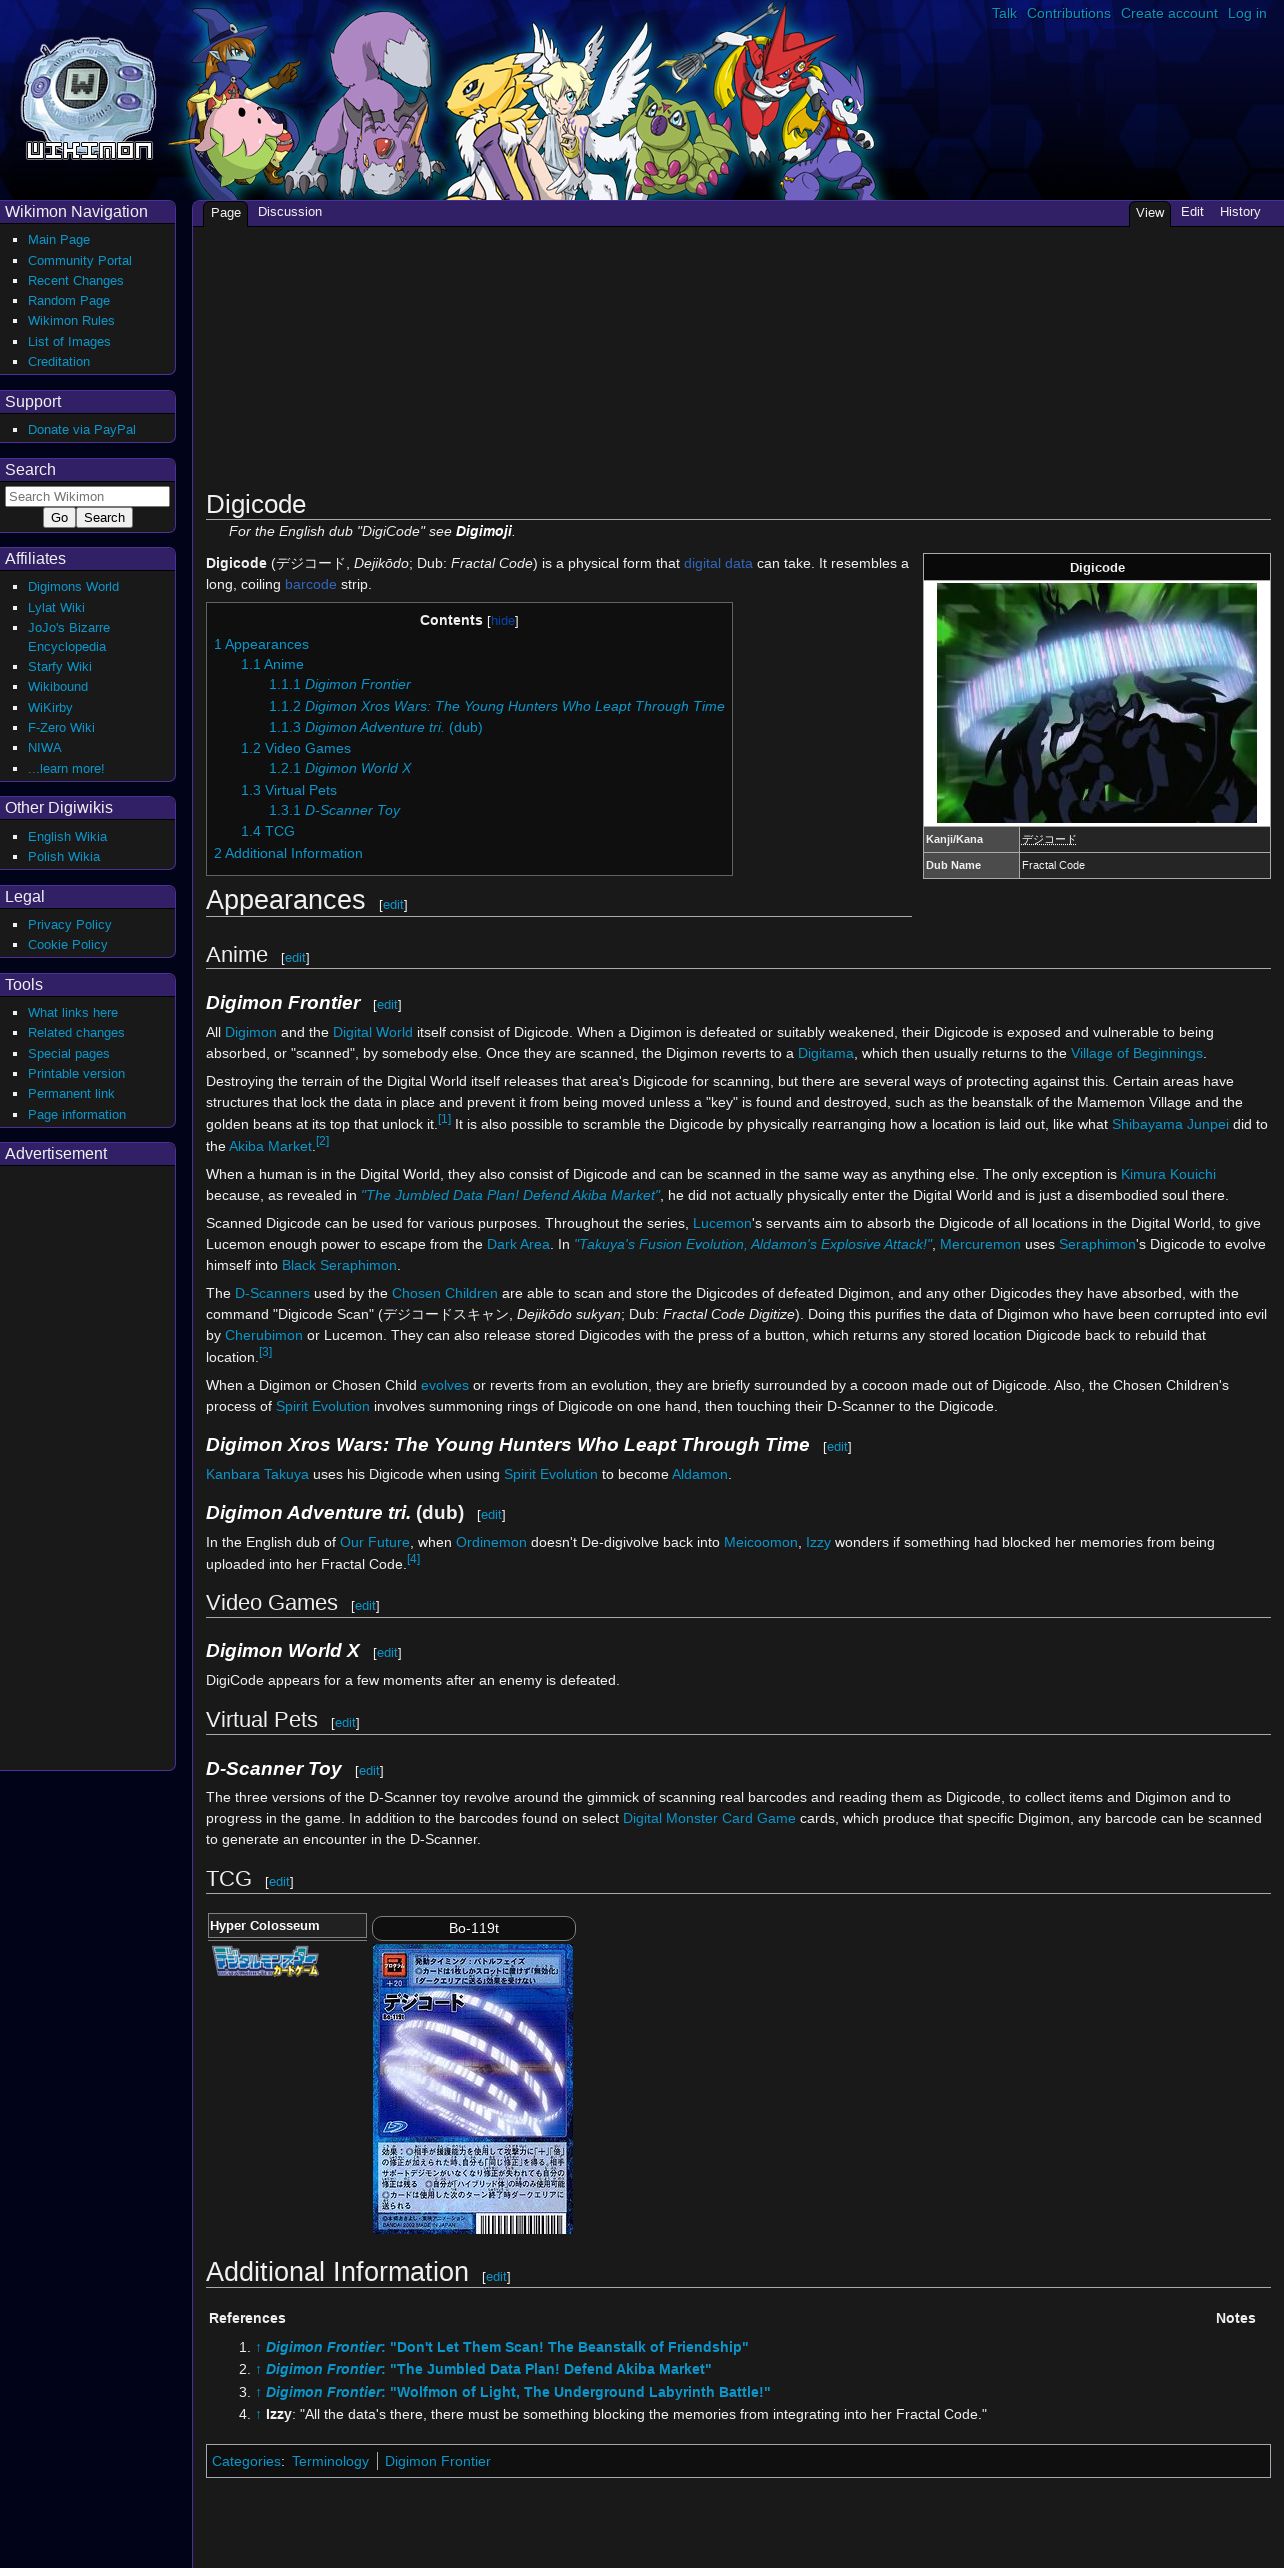Select the Page tab
This screenshot has height=2568, width=1284.
click(226, 213)
